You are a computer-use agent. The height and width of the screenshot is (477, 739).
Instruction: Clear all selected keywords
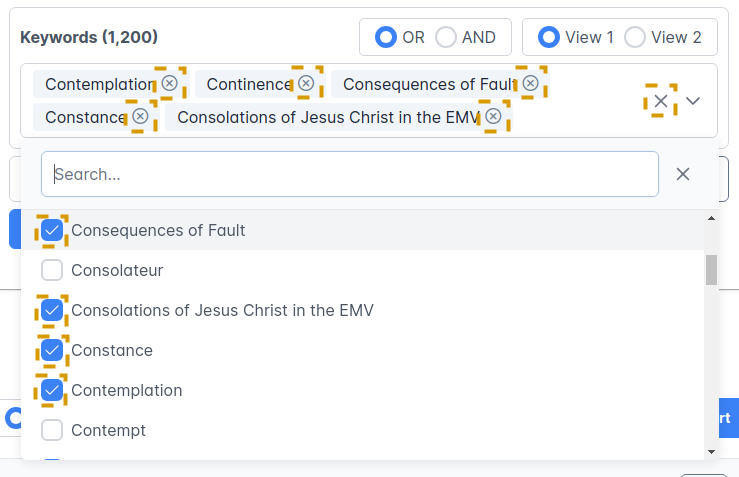[660, 100]
